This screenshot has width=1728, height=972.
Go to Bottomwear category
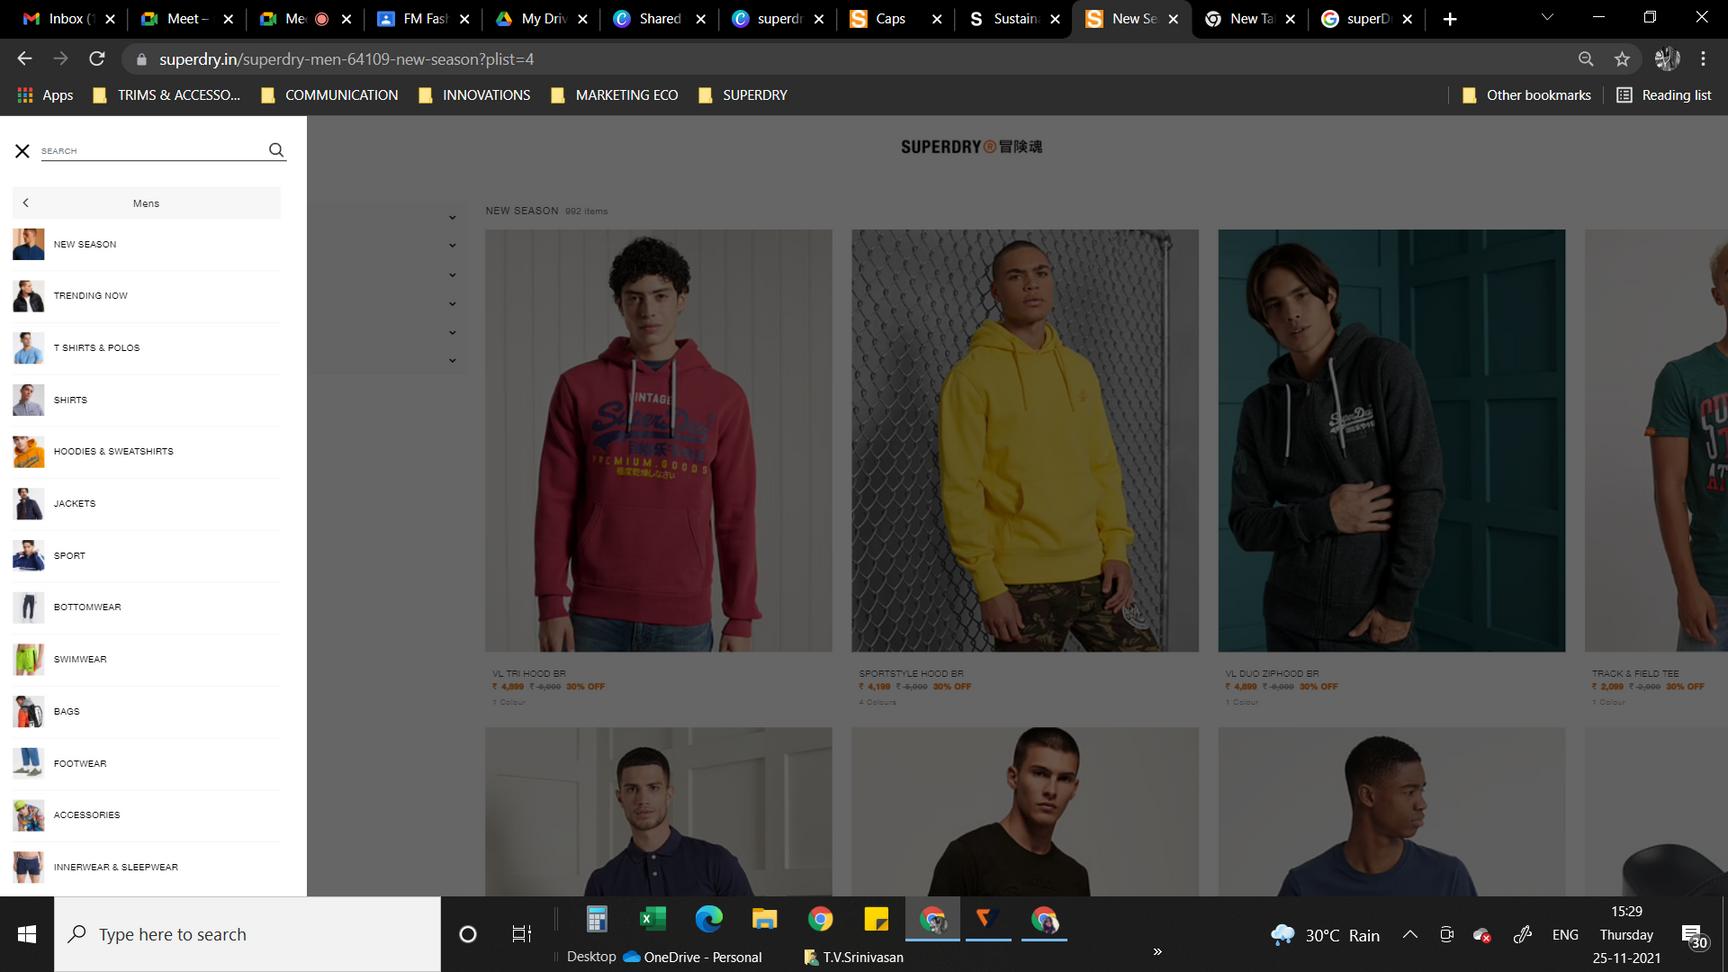(x=87, y=607)
